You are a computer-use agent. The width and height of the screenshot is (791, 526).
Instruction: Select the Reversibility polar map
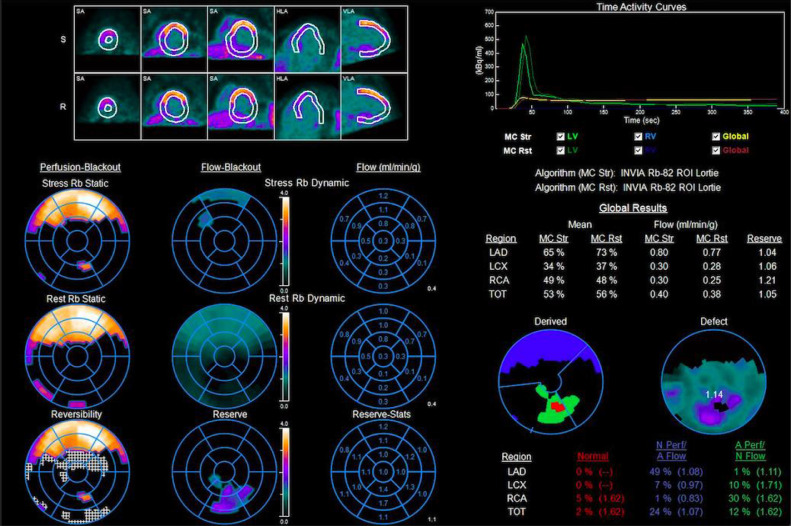click(x=77, y=472)
